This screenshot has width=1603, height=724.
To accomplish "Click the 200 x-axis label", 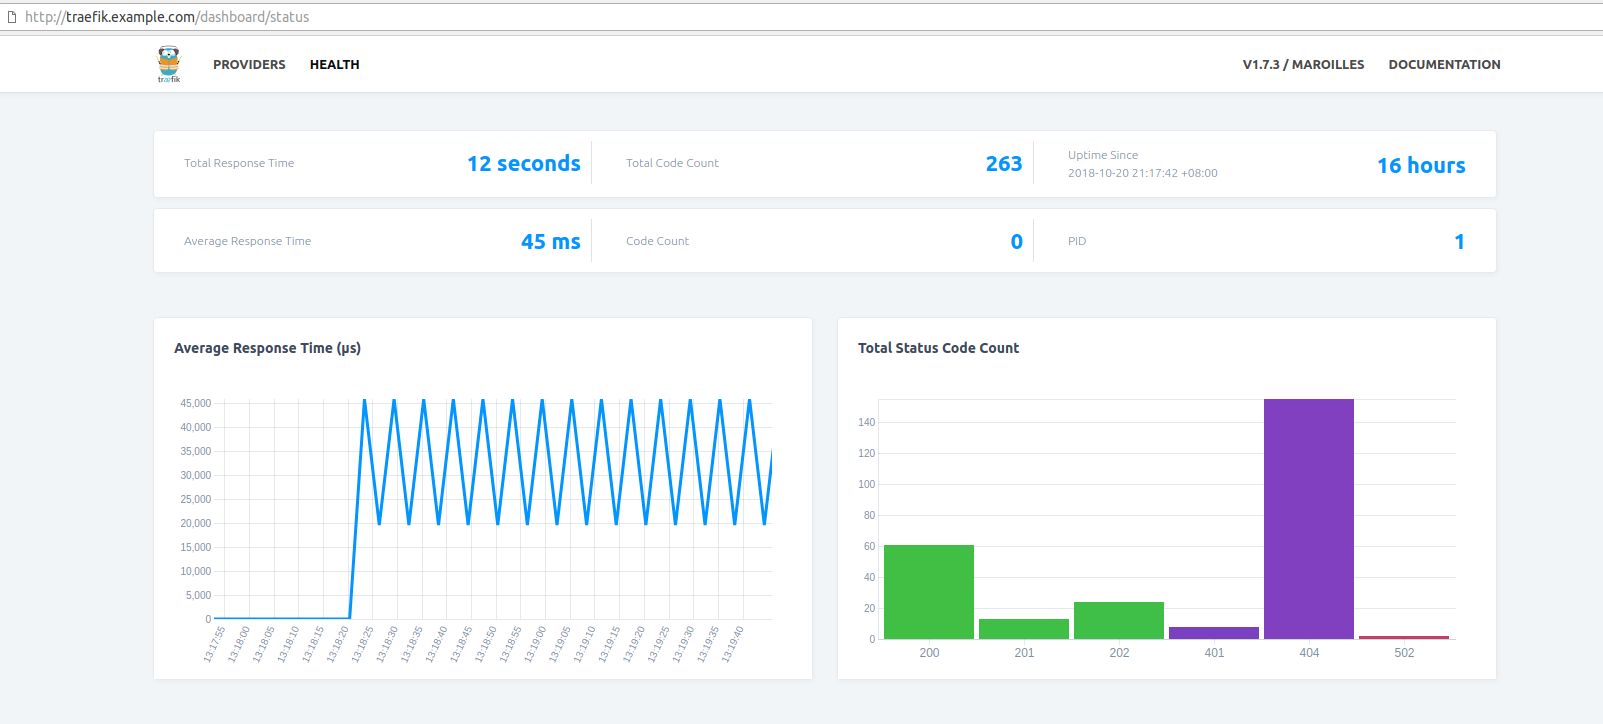I will click(929, 653).
